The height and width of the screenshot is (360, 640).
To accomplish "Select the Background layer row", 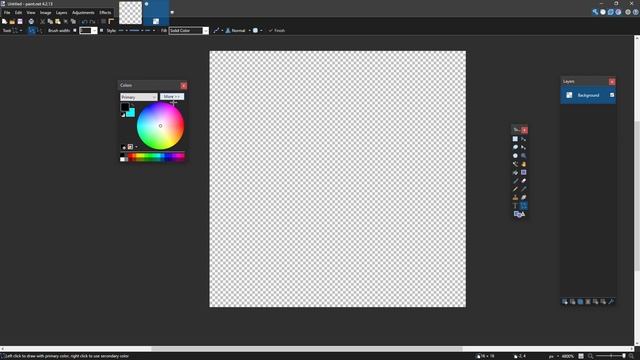I will tap(588, 95).
